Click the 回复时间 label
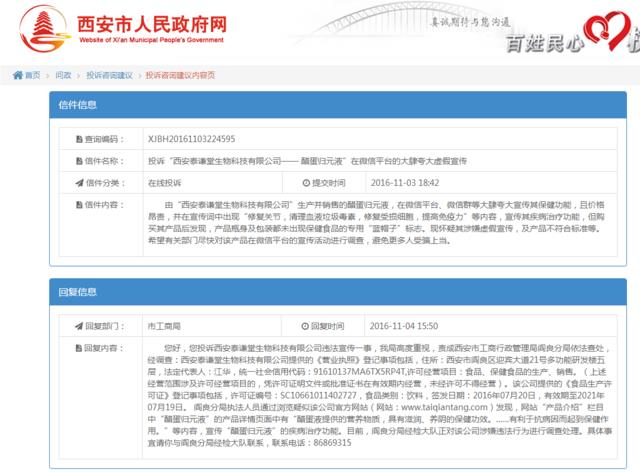The height and width of the screenshot is (473, 640). [x=327, y=326]
